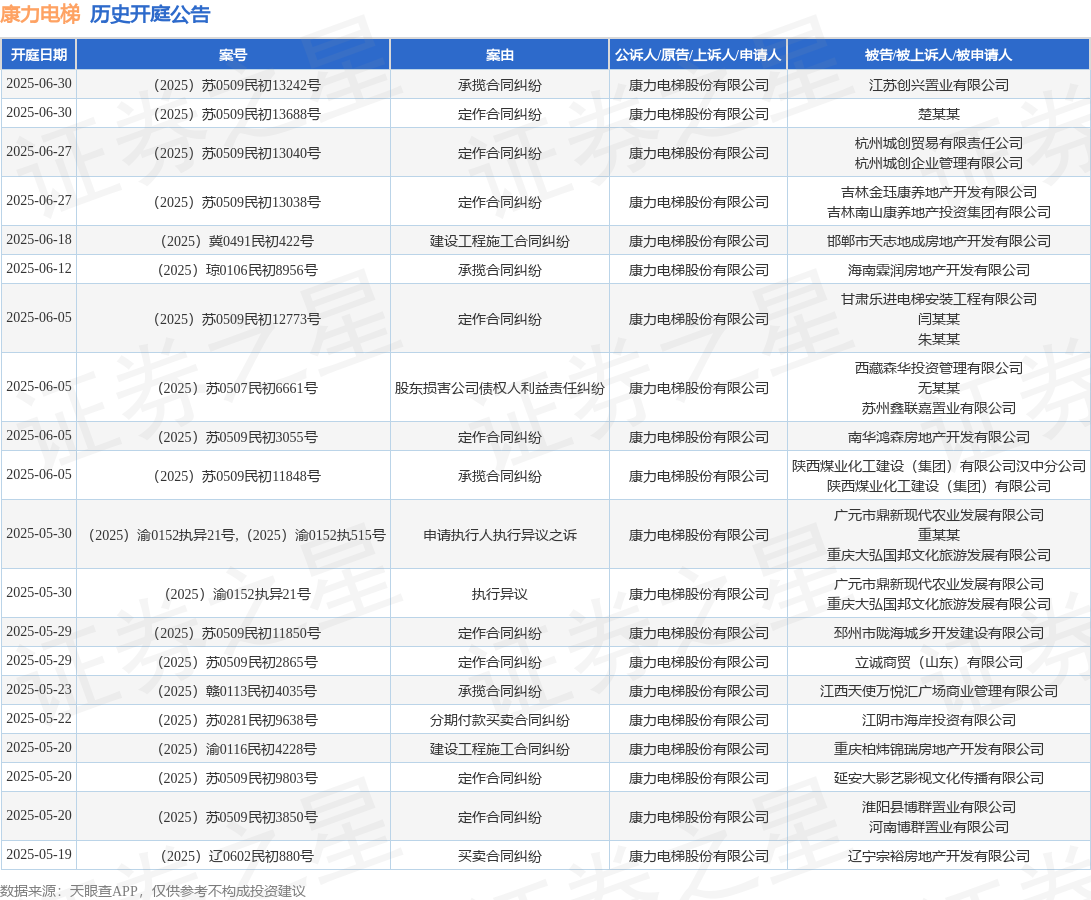Select case number (2025)琼0106民初8956号
Screen dimensions: 1091x900
237,270
